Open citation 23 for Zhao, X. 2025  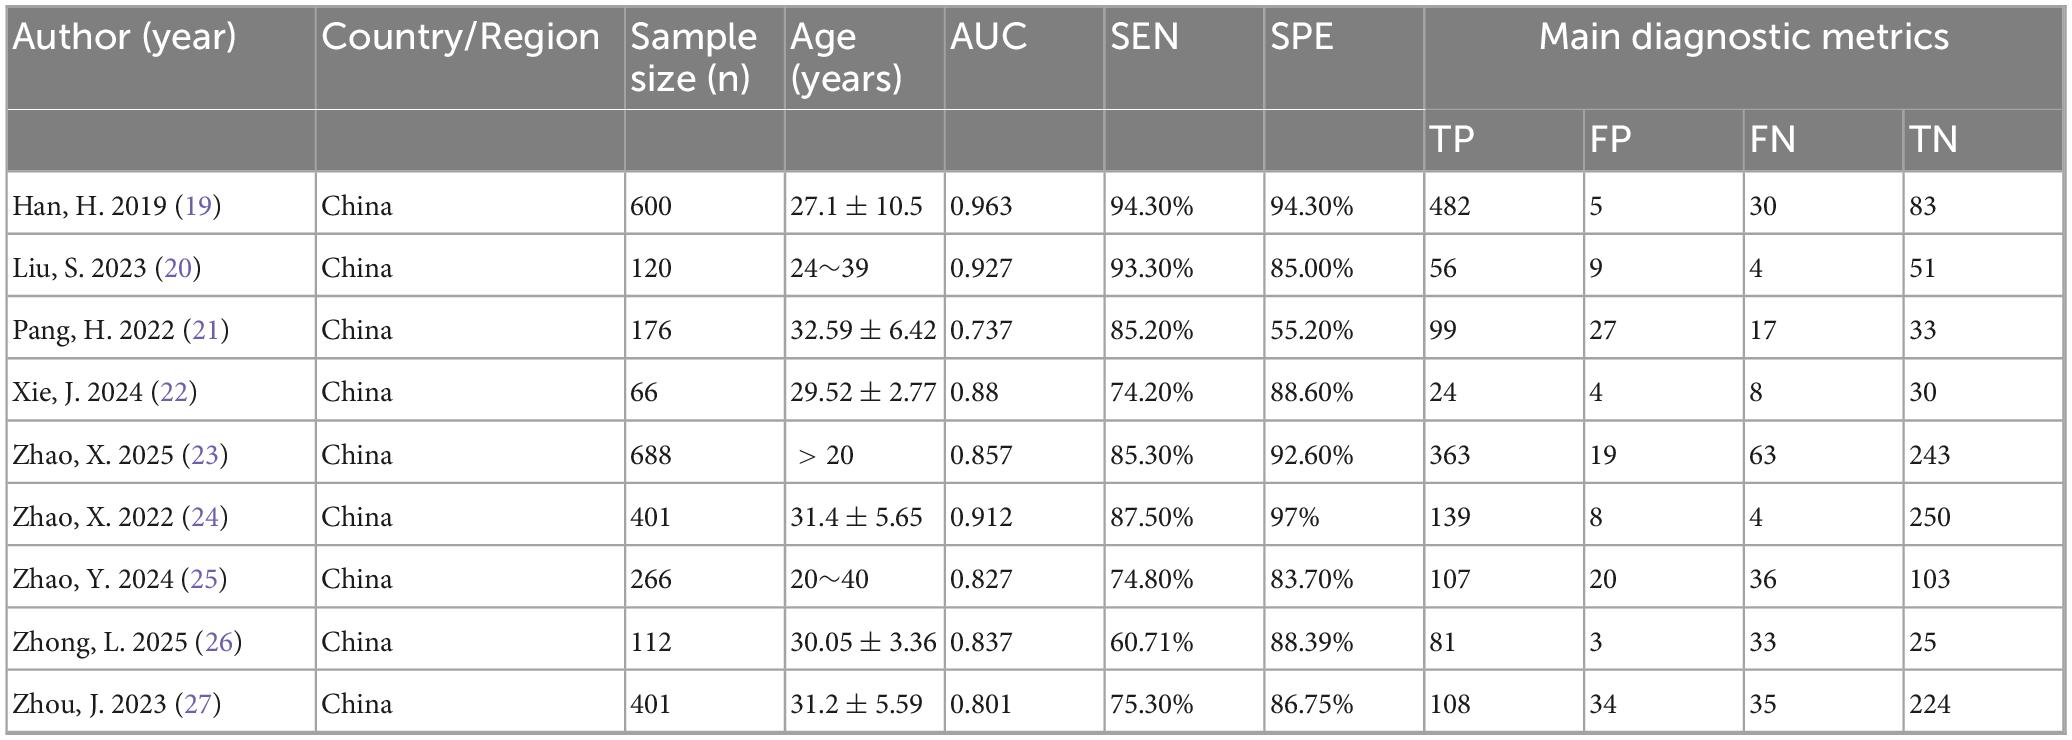(205, 455)
